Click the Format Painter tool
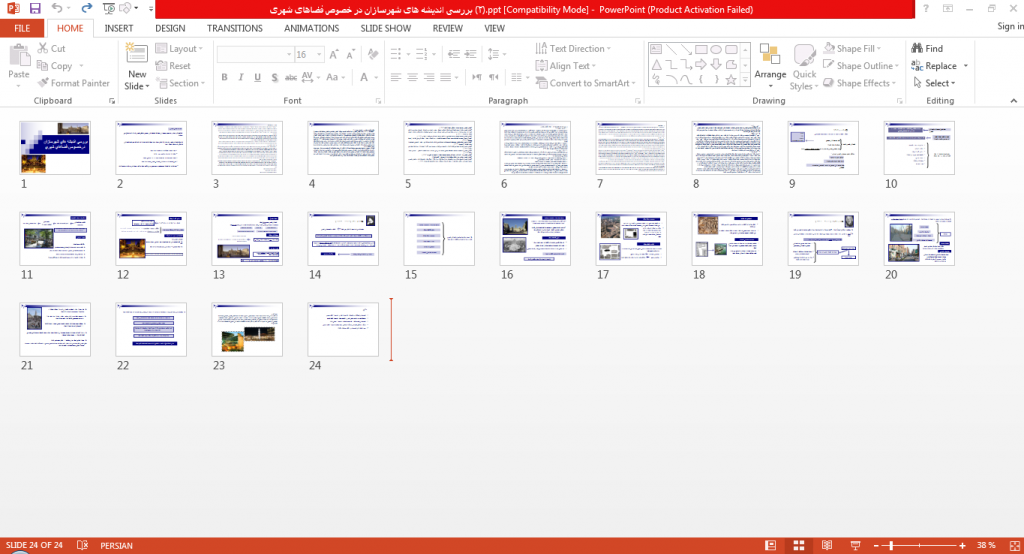This screenshot has width=1024, height=554. coord(73,83)
